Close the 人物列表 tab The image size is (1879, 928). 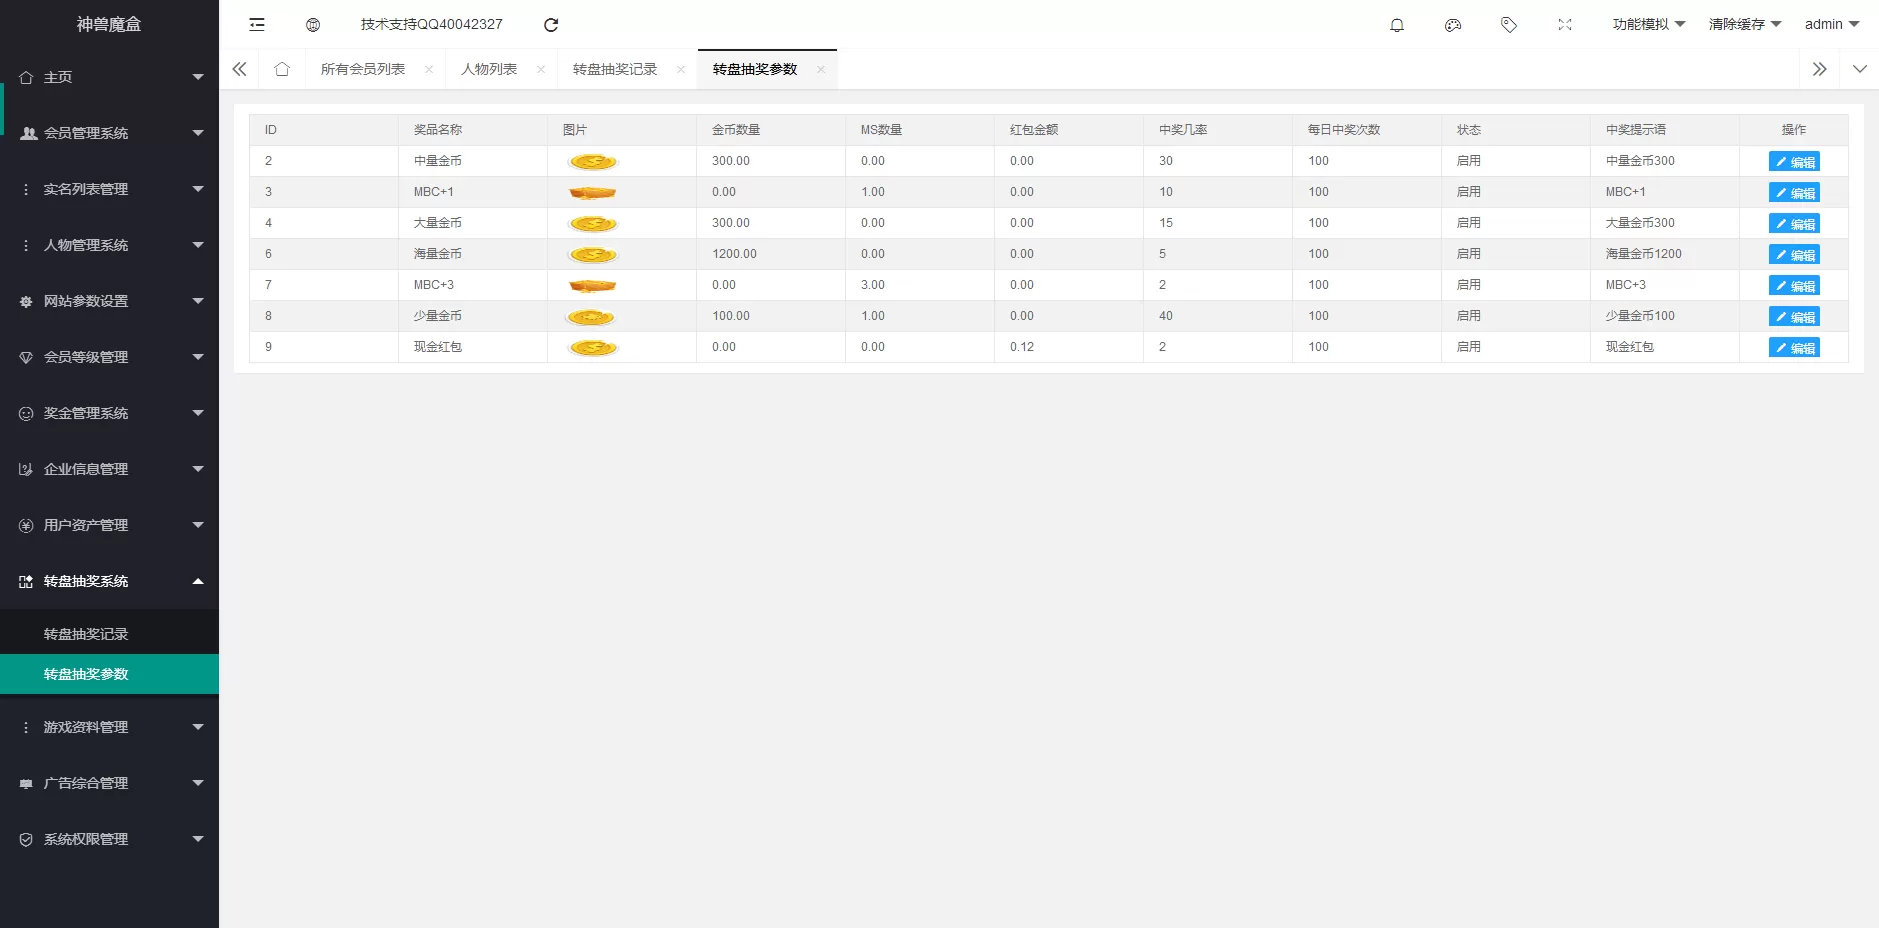pos(541,69)
